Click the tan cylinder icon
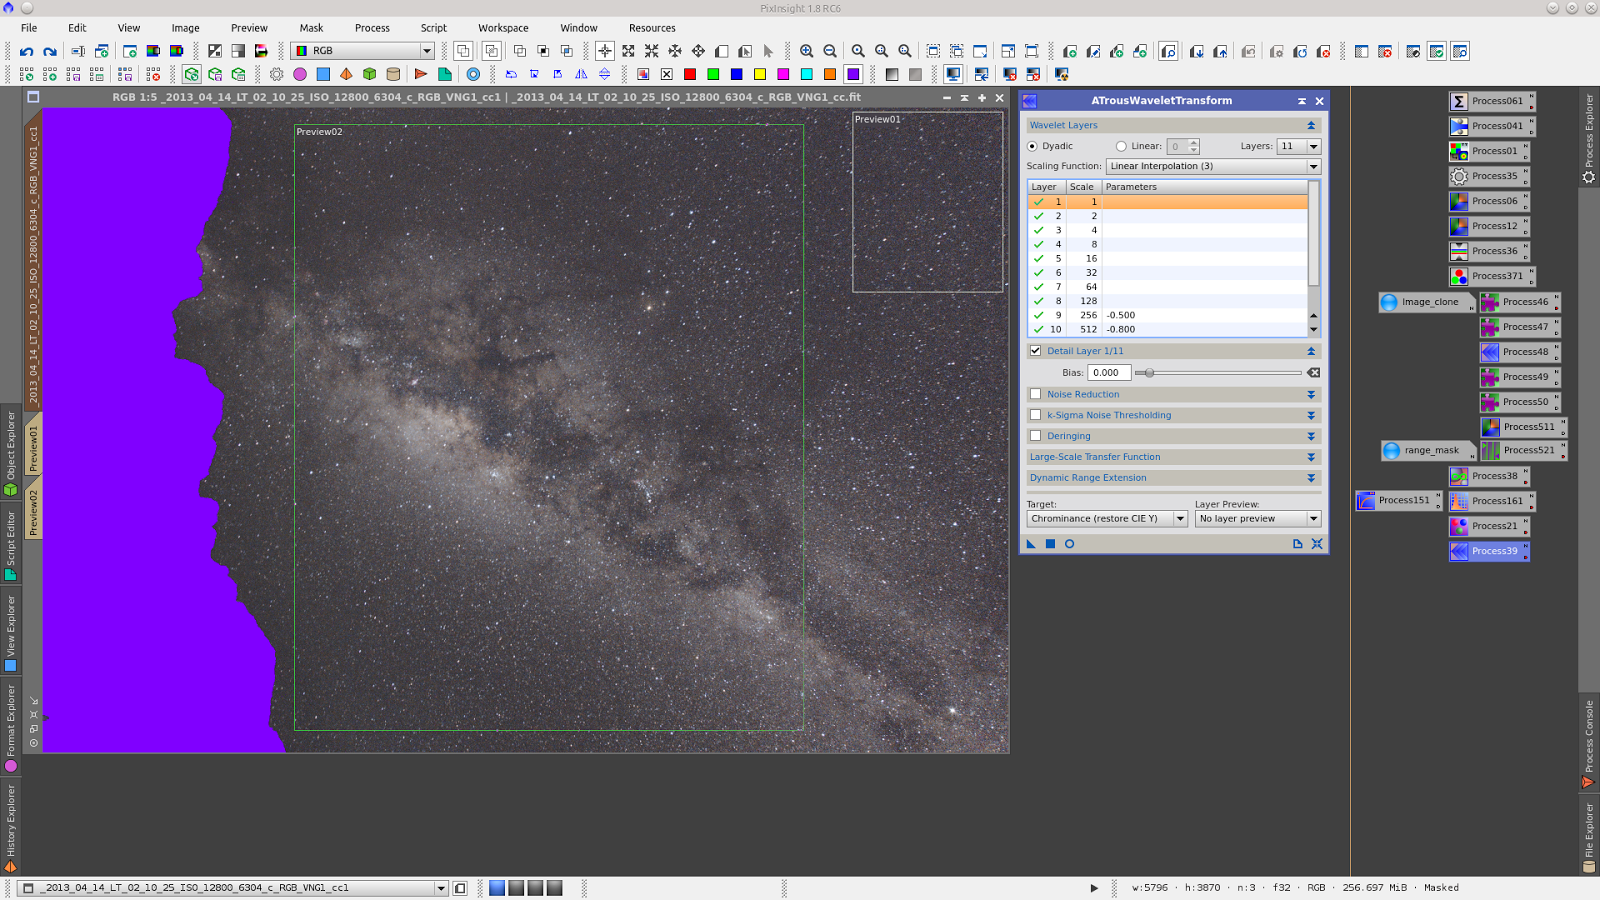1600x900 pixels. 393,74
